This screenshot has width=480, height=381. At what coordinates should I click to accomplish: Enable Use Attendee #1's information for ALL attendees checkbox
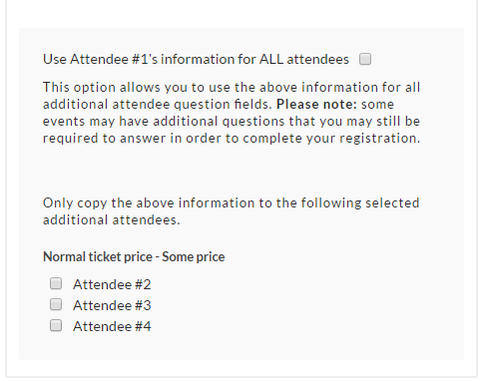coord(365,59)
